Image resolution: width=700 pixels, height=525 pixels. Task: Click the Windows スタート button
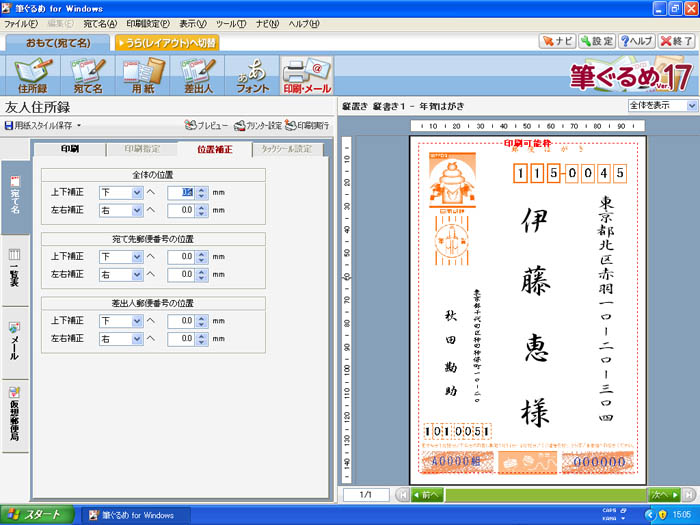37,515
